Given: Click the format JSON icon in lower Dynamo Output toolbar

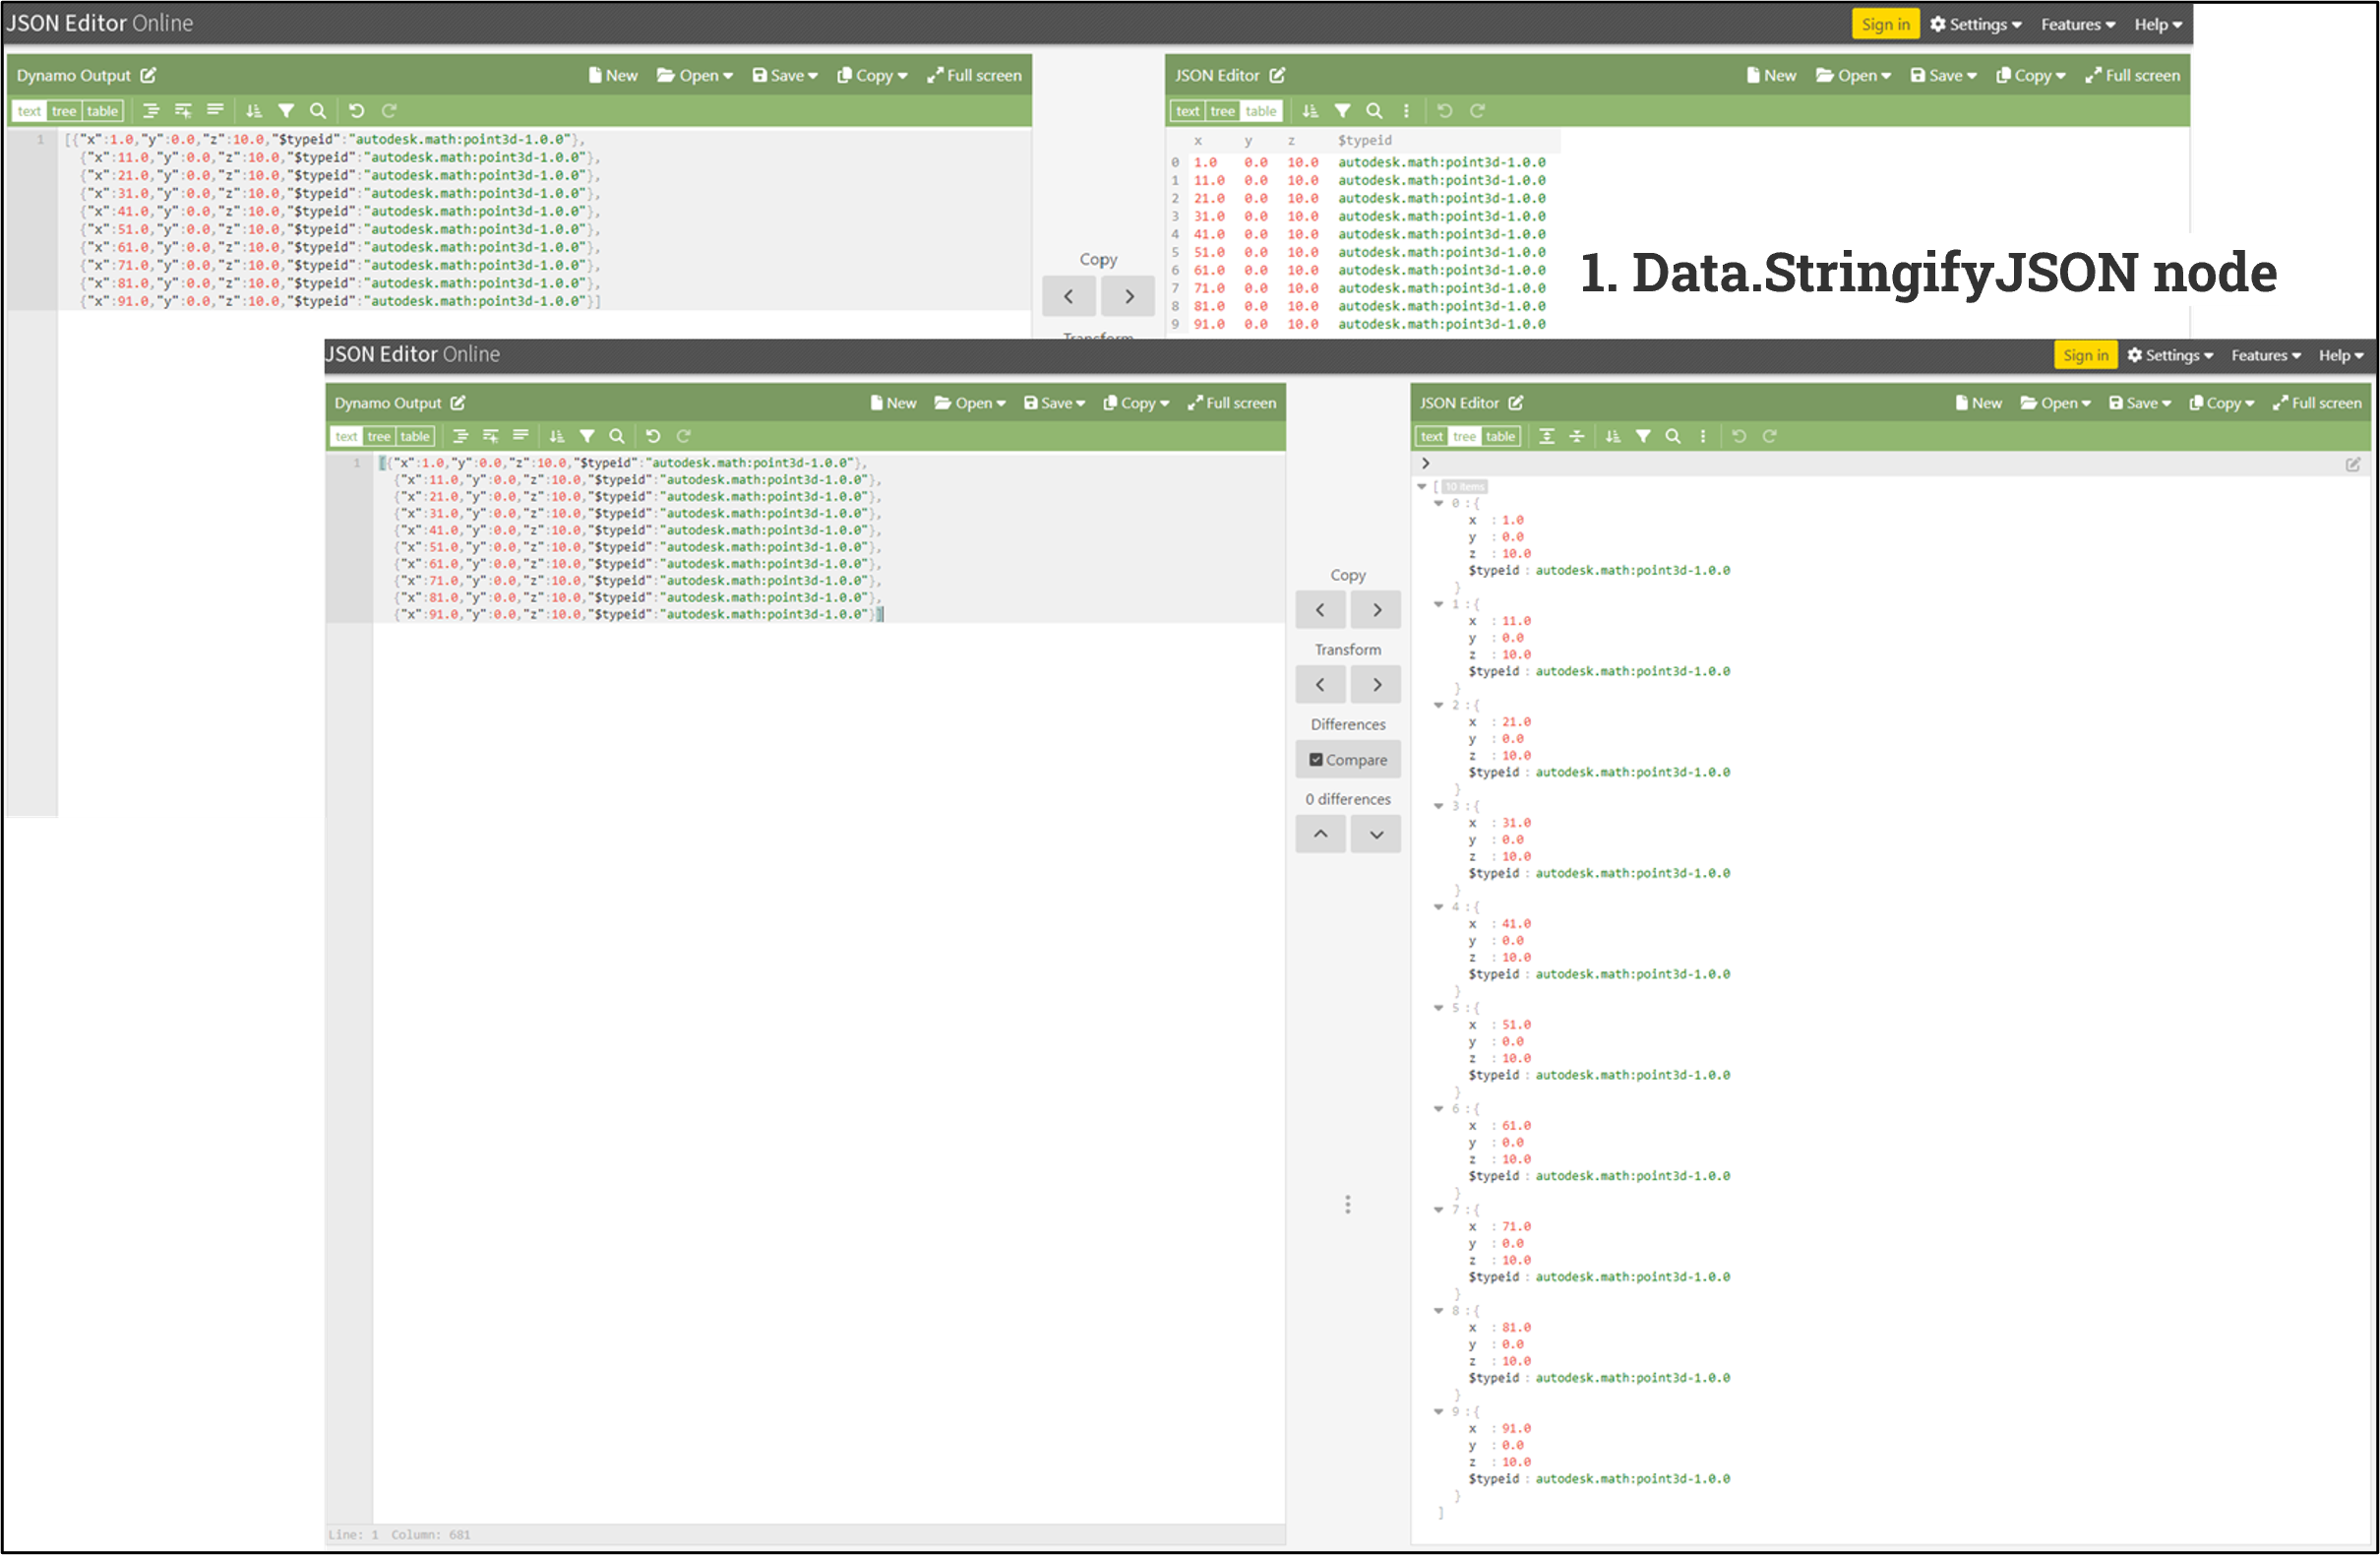Looking at the screenshot, I should (x=460, y=436).
